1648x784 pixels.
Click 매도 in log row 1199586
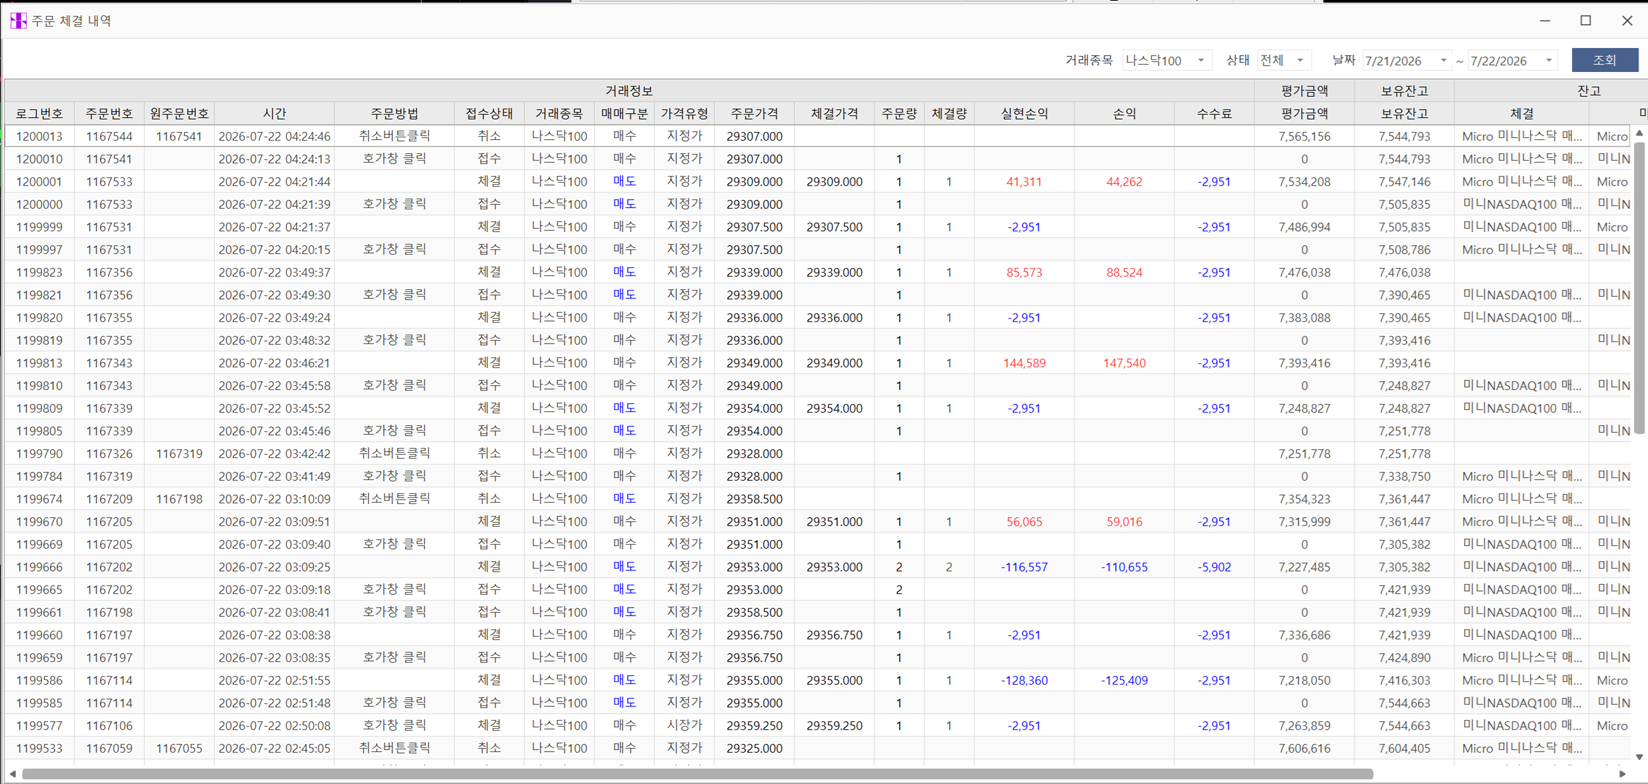coord(625,680)
